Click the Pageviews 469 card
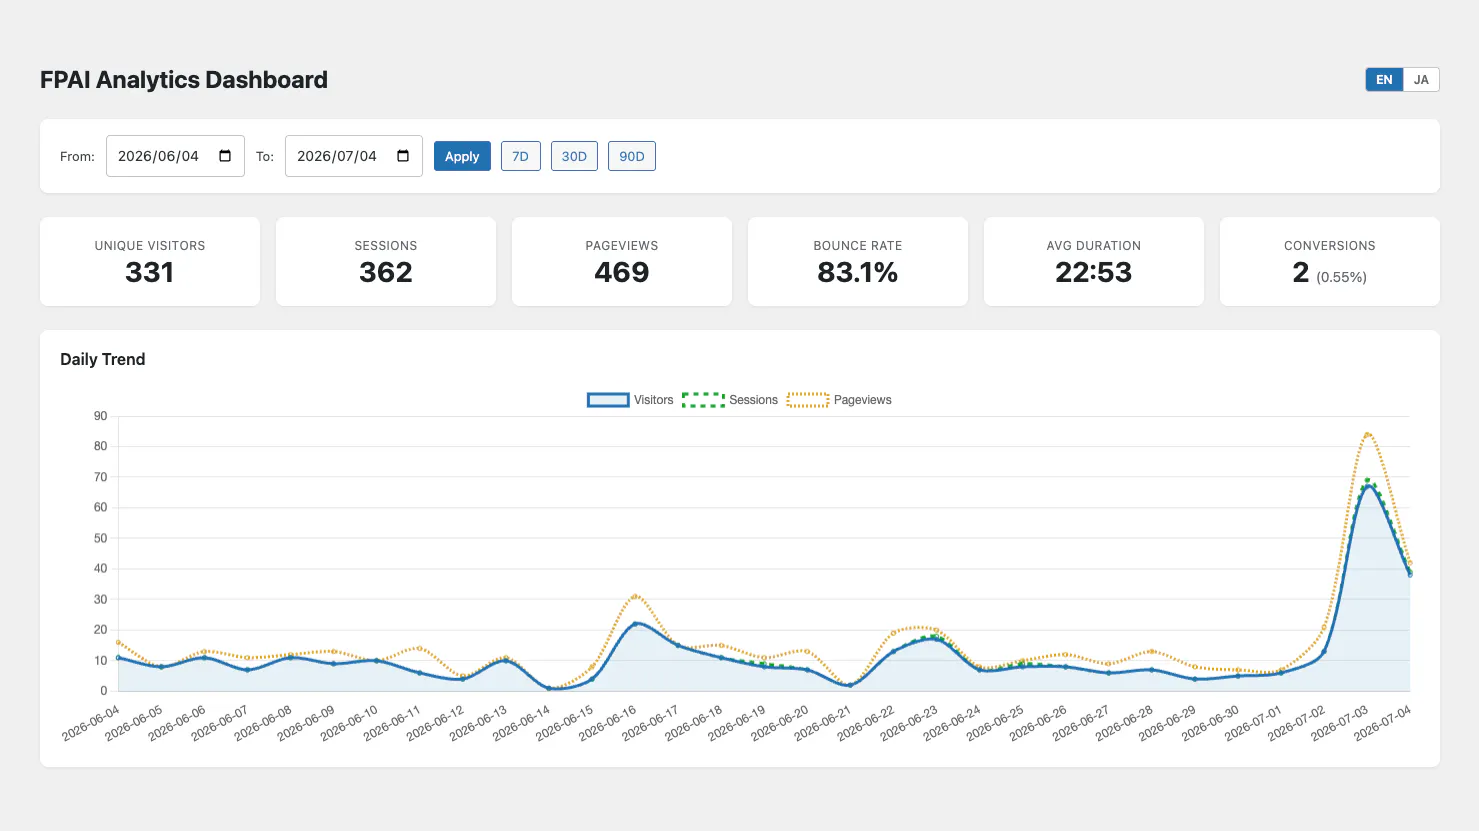Screen dimensions: 1479x831 click(622, 261)
